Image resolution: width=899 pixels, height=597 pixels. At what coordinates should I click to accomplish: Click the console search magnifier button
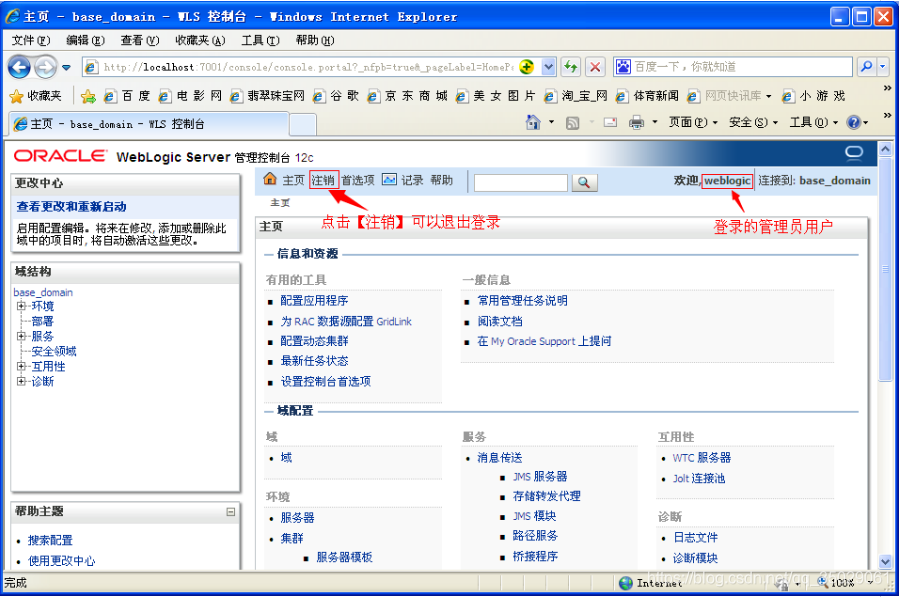[584, 182]
